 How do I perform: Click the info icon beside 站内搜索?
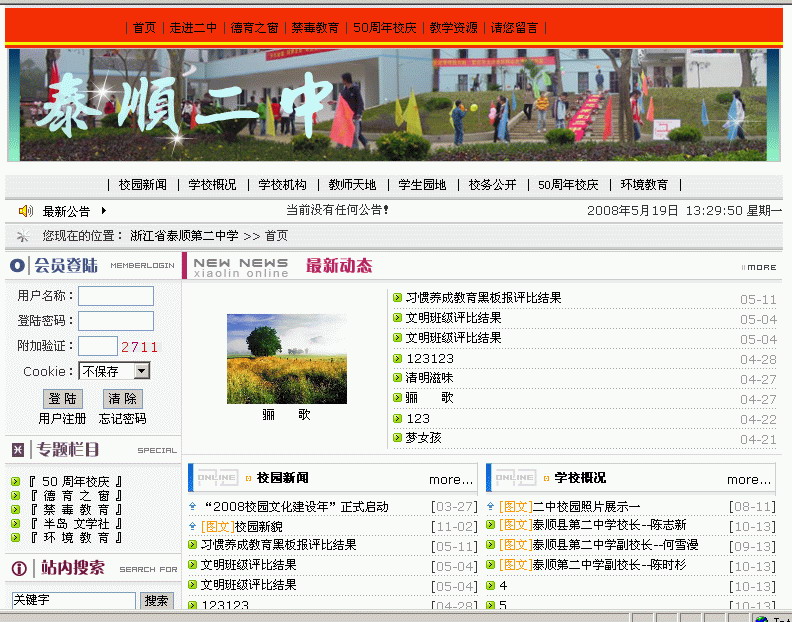[x=19, y=568]
